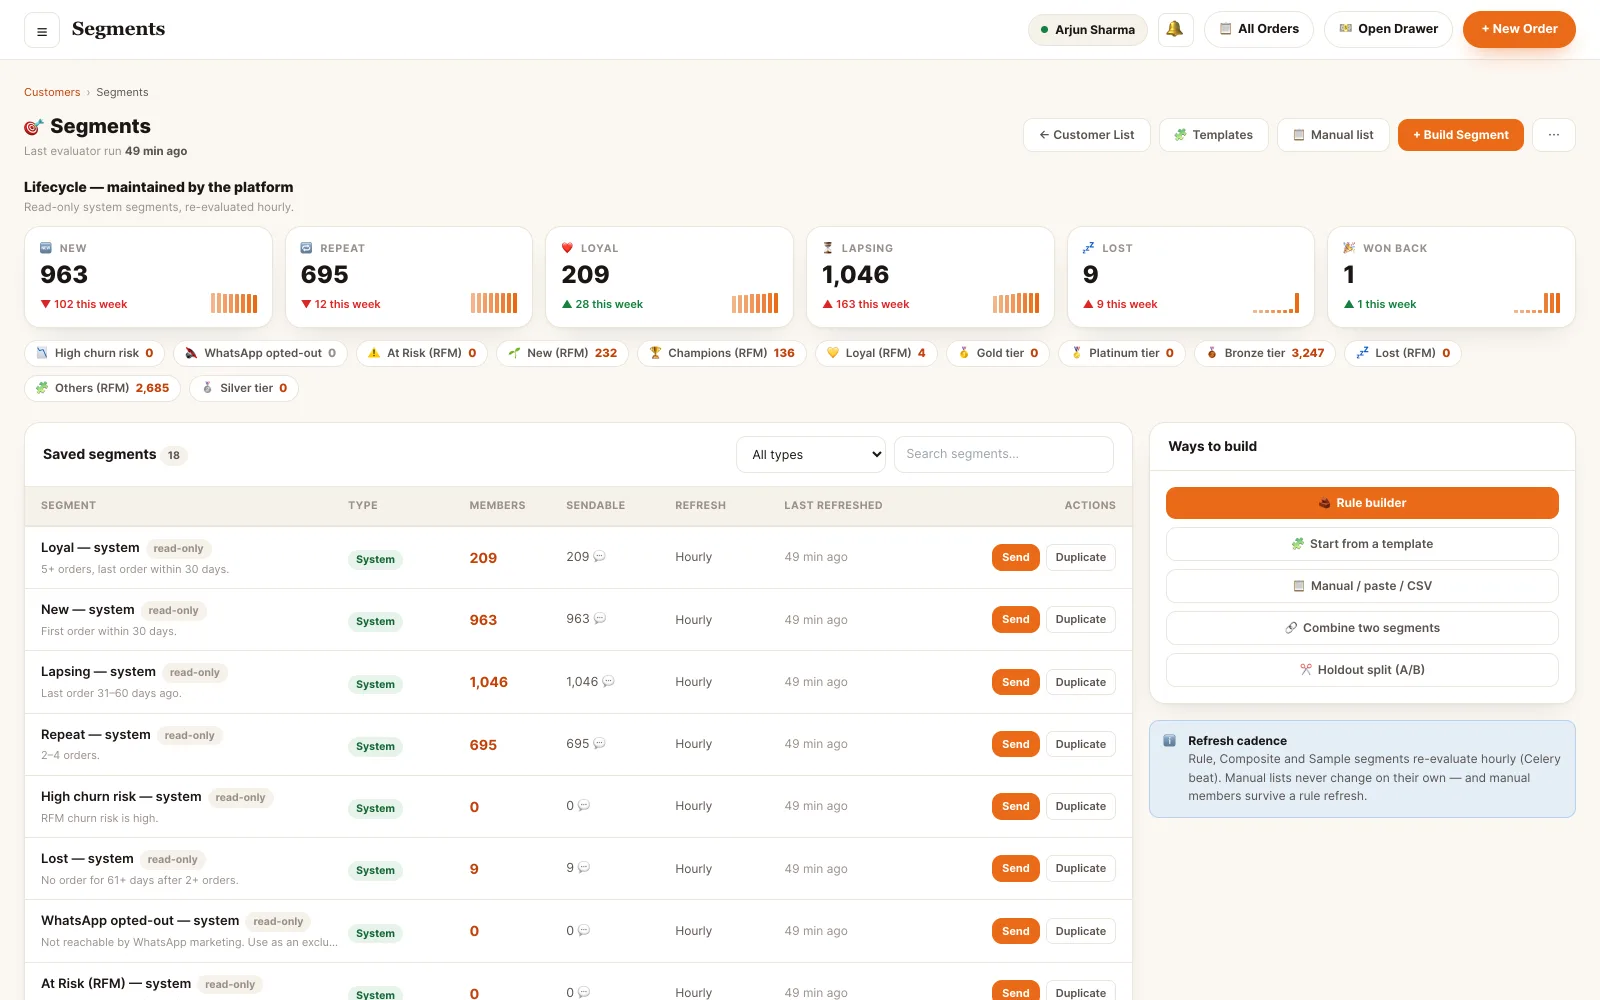This screenshot has width=1600, height=1000.
Task: Open the All types dropdown
Action: (x=811, y=454)
